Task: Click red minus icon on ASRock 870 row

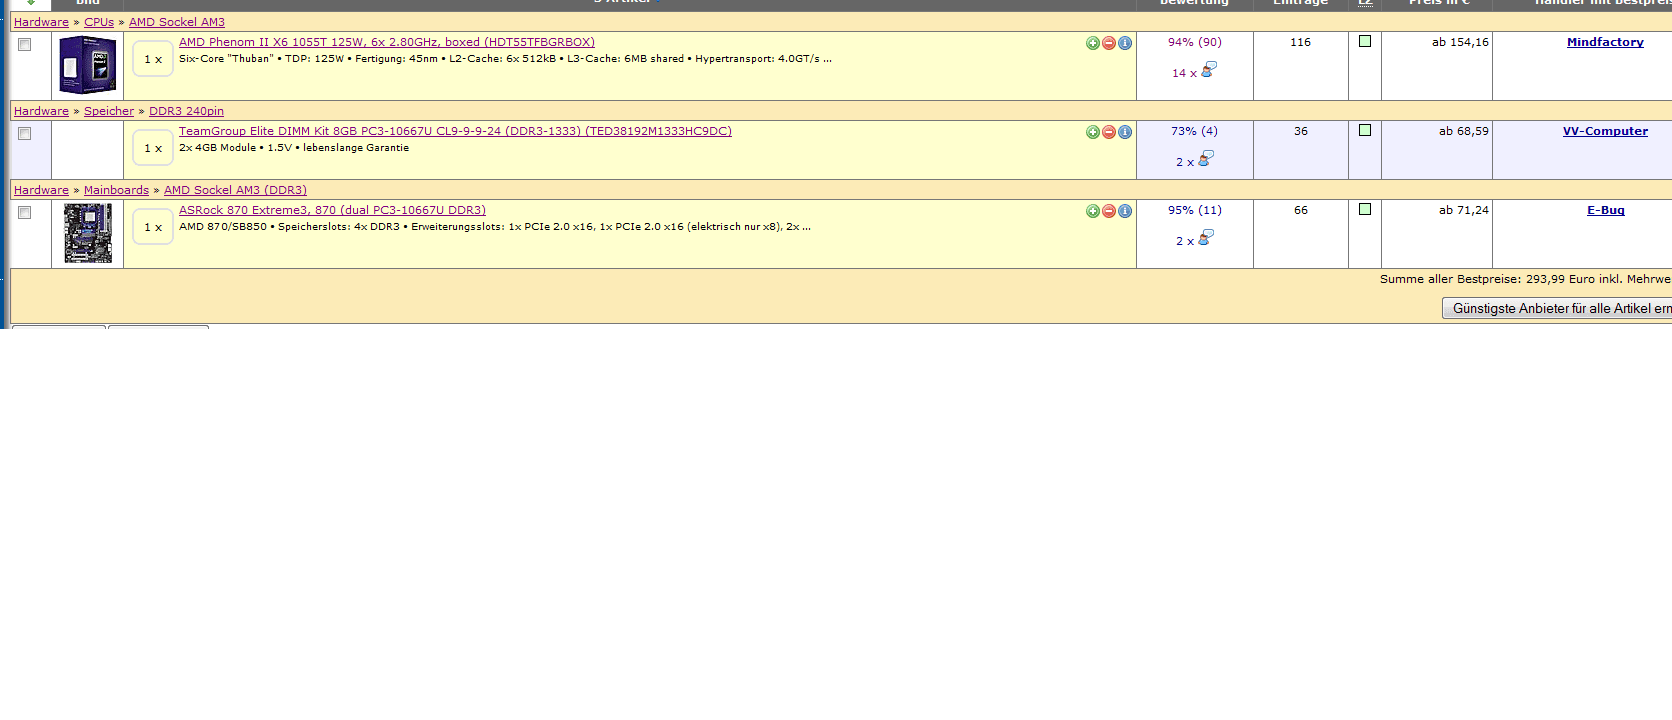Action: coord(1109,211)
